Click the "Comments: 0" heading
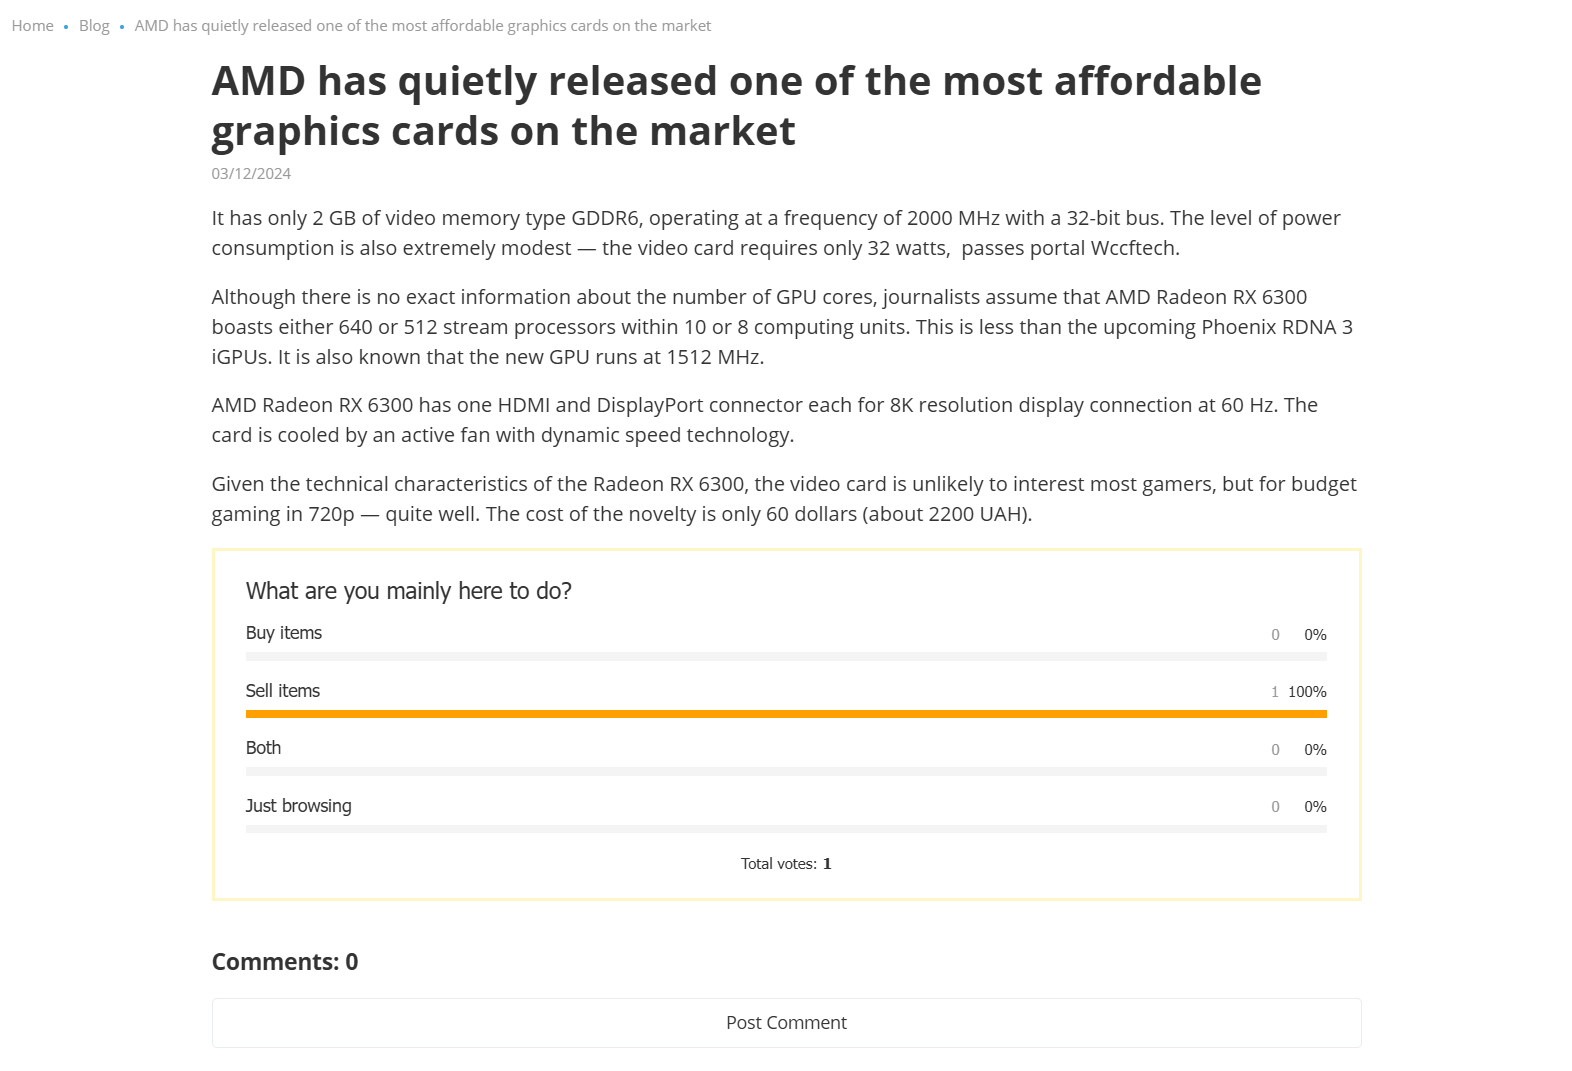The height and width of the screenshot is (1071, 1572). click(x=285, y=962)
